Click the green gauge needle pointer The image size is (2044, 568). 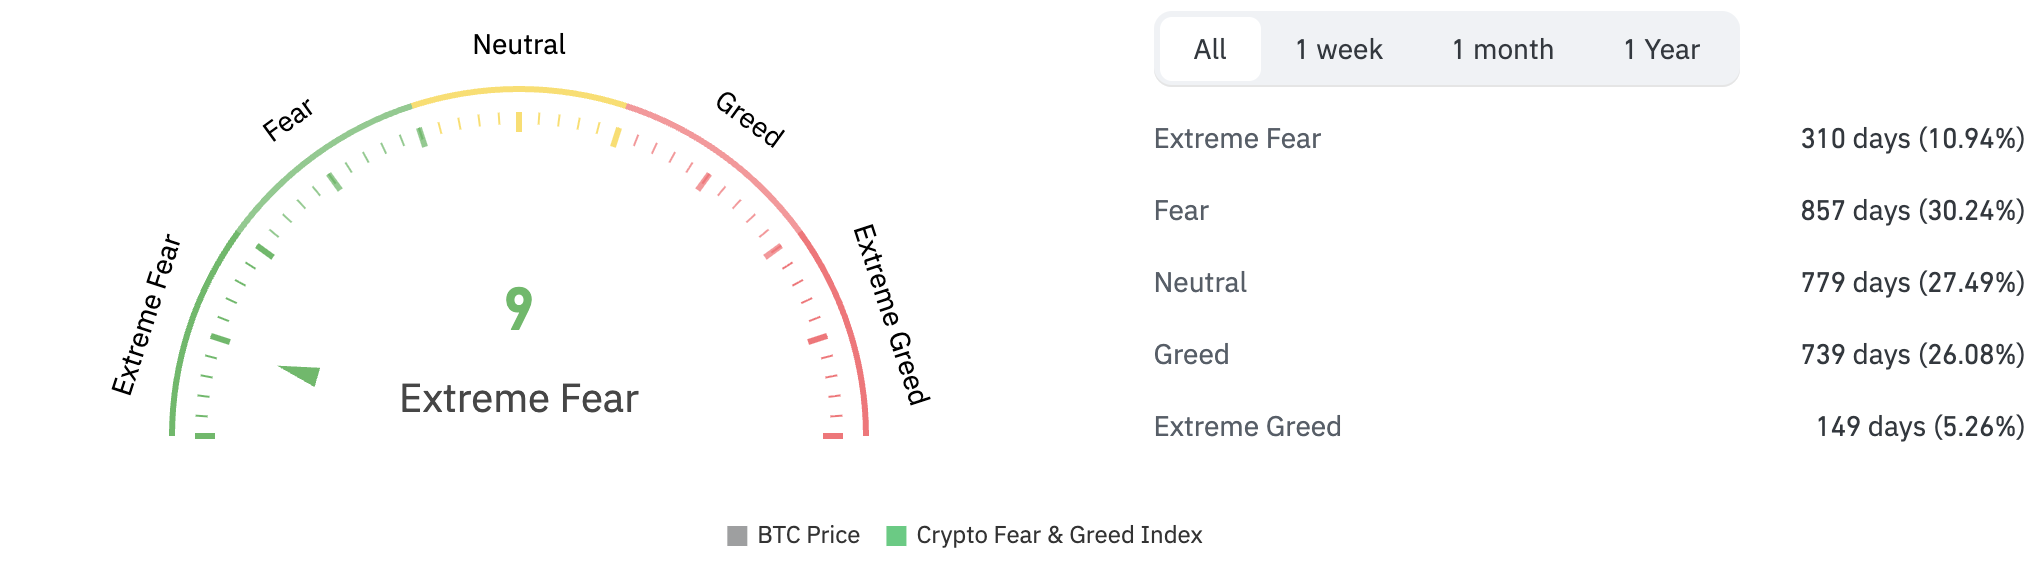[x=302, y=375]
